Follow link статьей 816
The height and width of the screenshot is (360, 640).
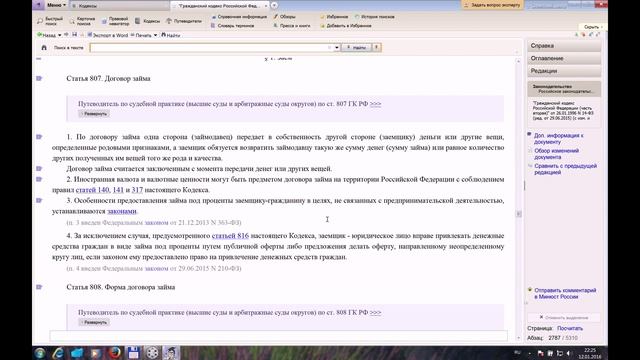point(230,236)
